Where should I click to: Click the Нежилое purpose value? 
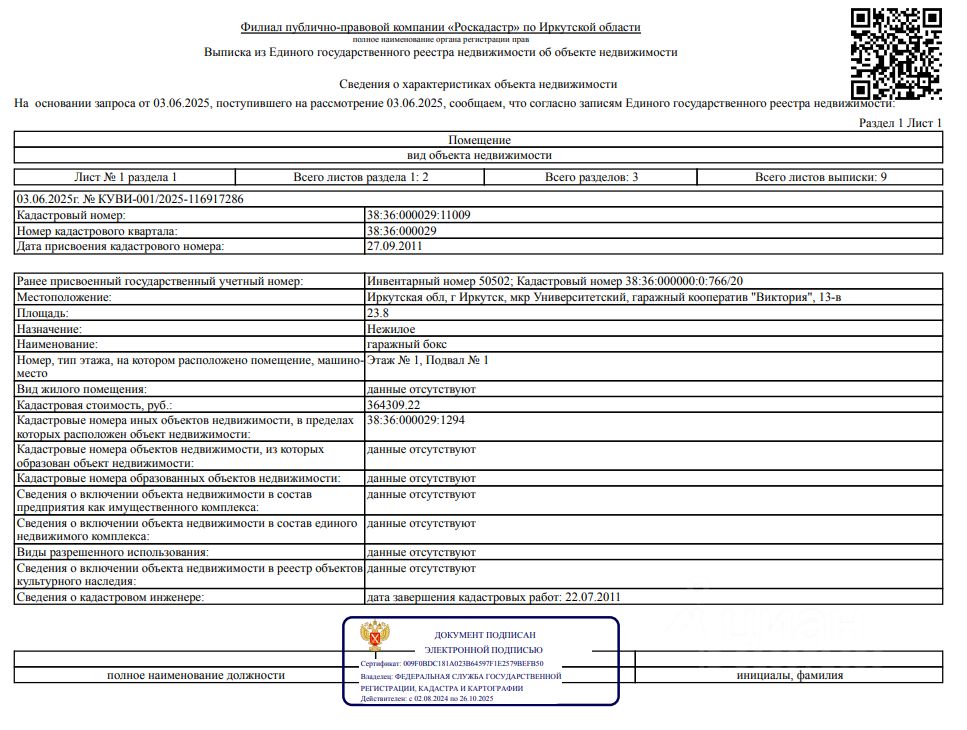click(391, 329)
